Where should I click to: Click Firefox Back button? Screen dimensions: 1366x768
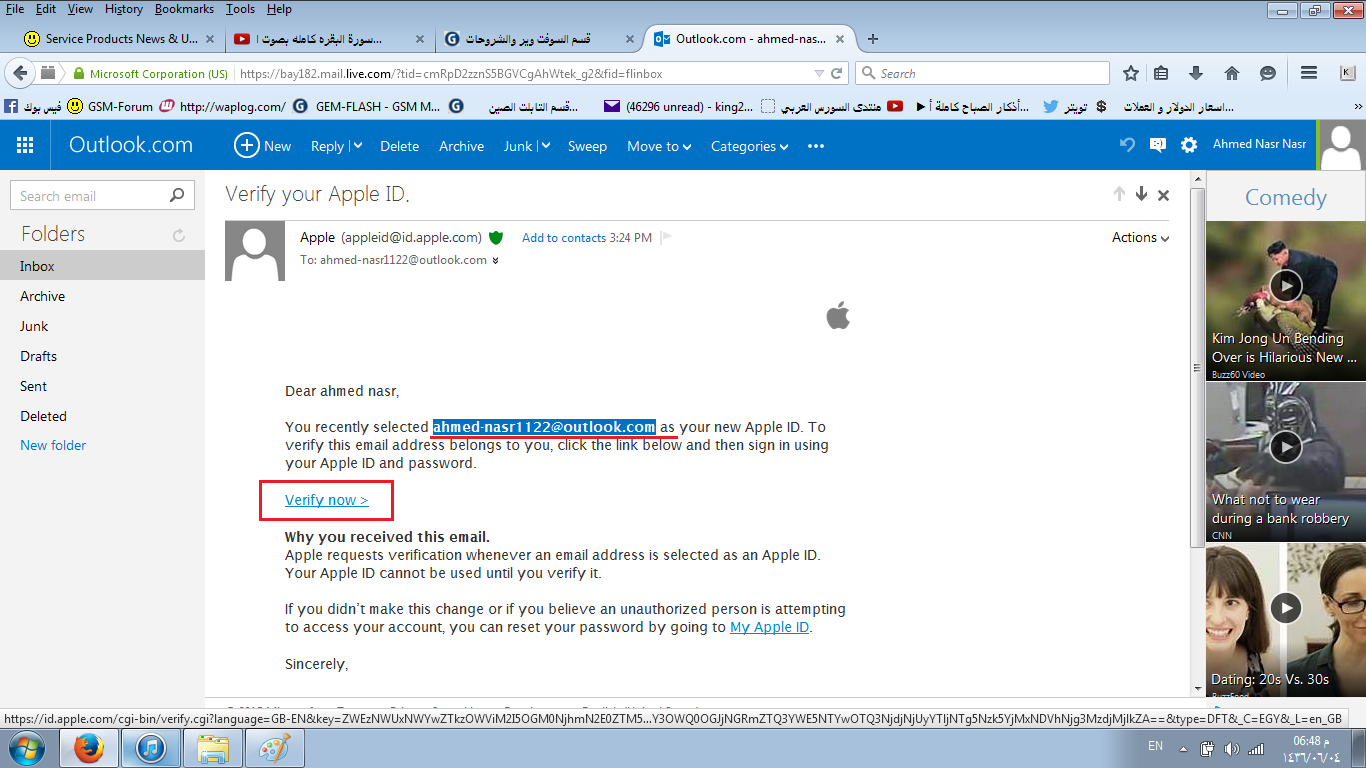[21, 73]
